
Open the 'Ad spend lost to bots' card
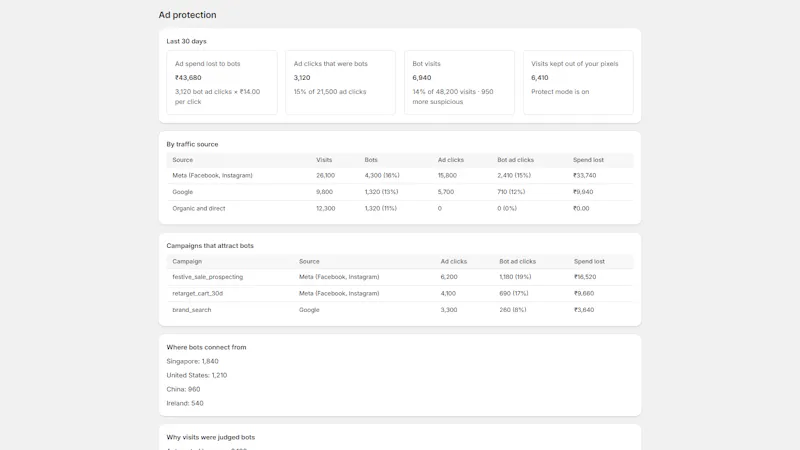coord(222,82)
